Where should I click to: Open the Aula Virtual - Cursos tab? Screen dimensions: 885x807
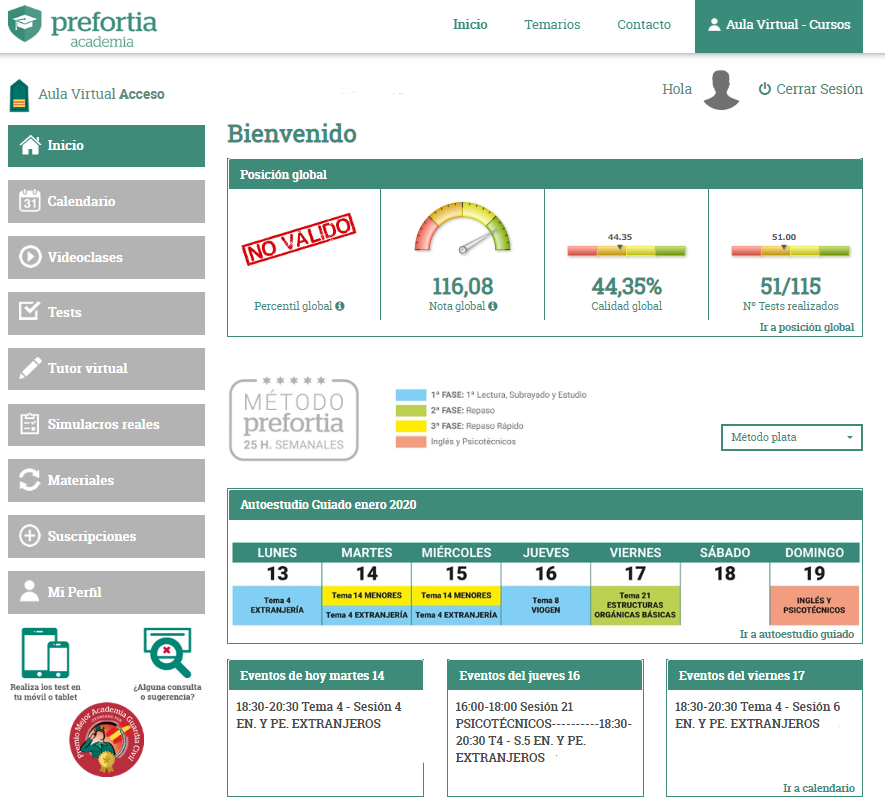(x=779, y=27)
